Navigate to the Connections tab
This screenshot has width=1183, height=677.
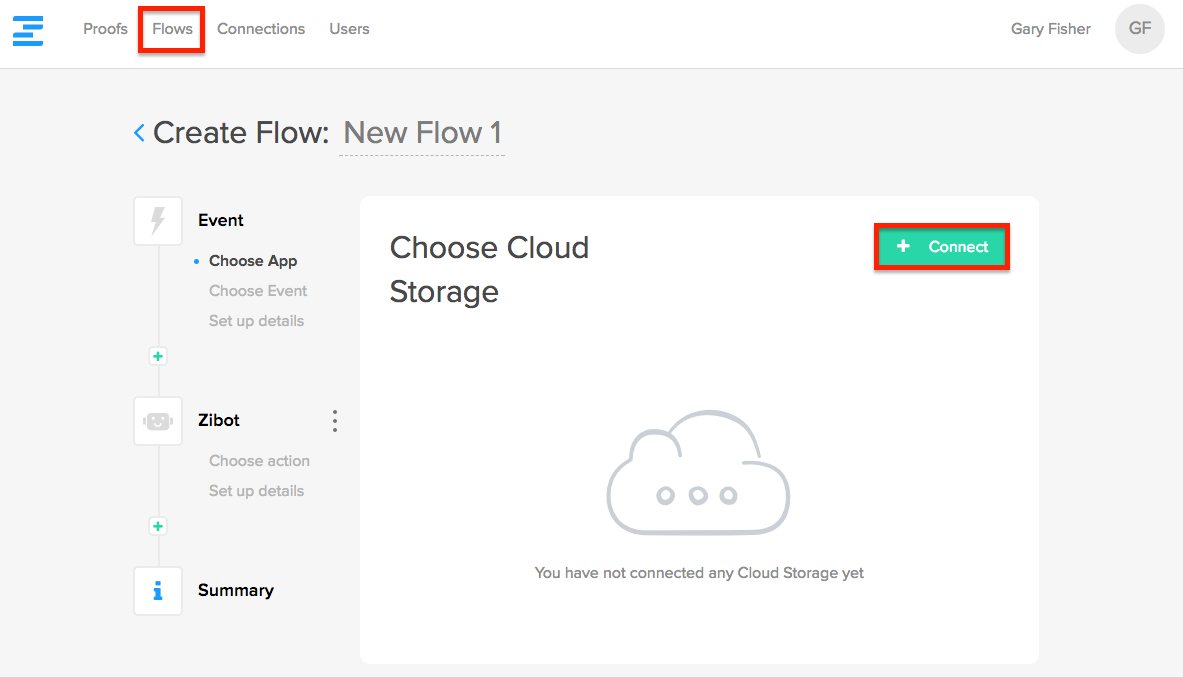tap(261, 29)
